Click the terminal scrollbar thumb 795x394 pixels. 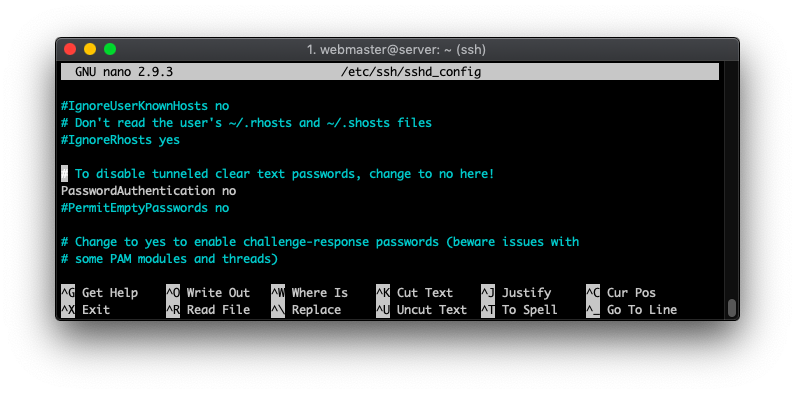[732, 308]
